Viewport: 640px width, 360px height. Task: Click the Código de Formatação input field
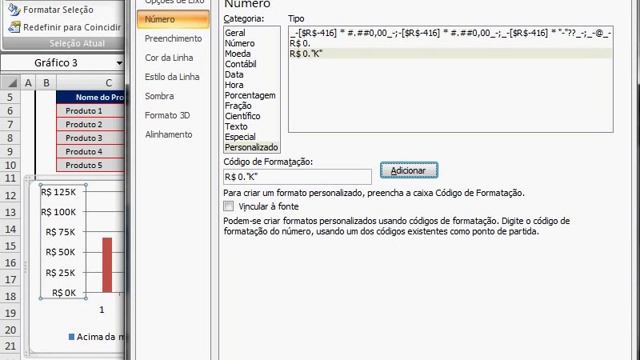297,177
